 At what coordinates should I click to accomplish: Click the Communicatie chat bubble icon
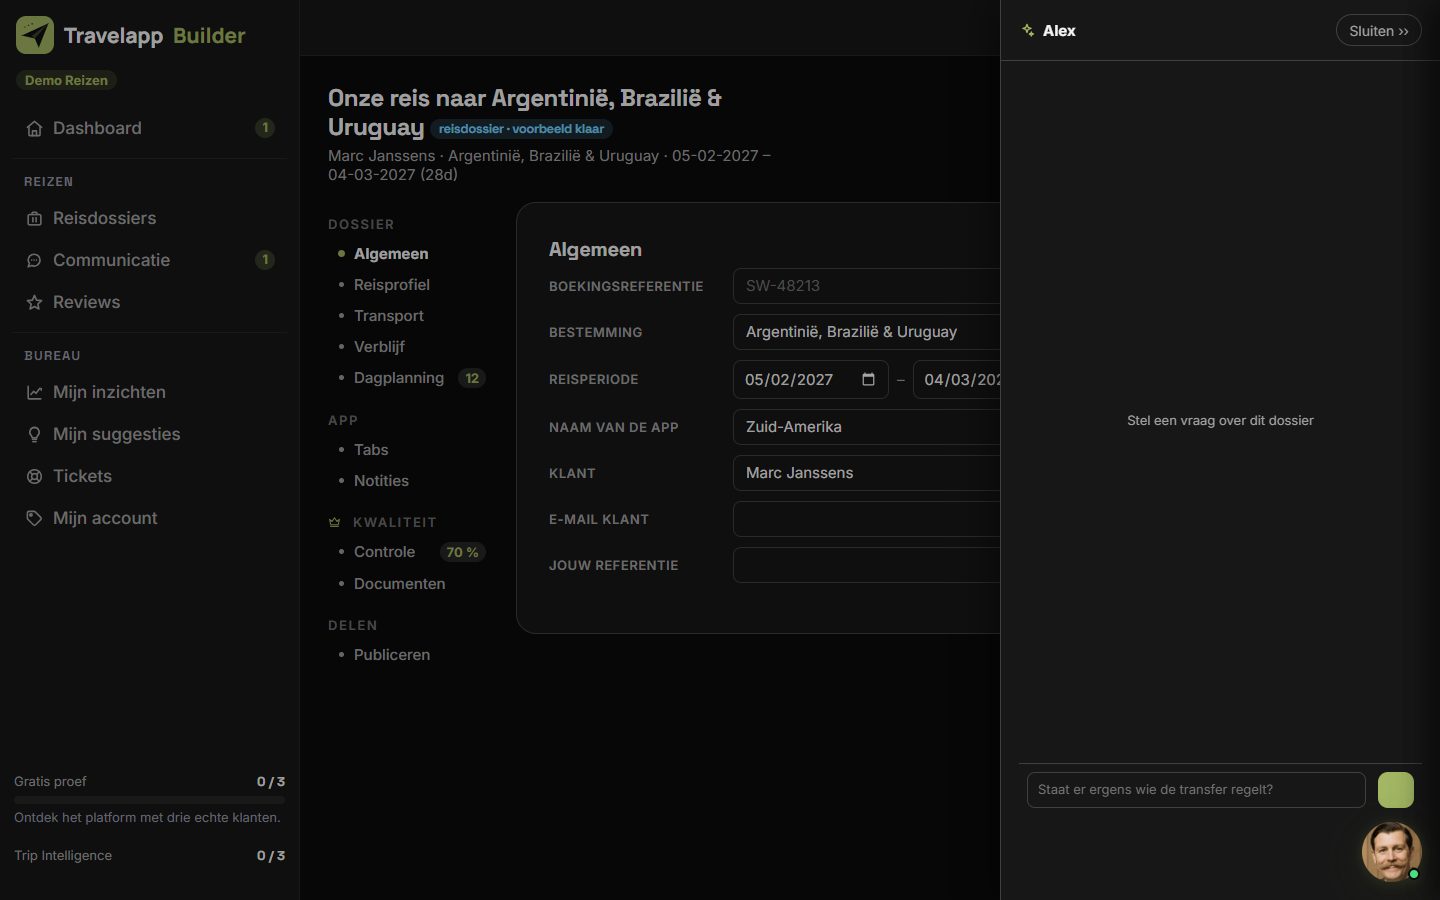tap(34, 260)
